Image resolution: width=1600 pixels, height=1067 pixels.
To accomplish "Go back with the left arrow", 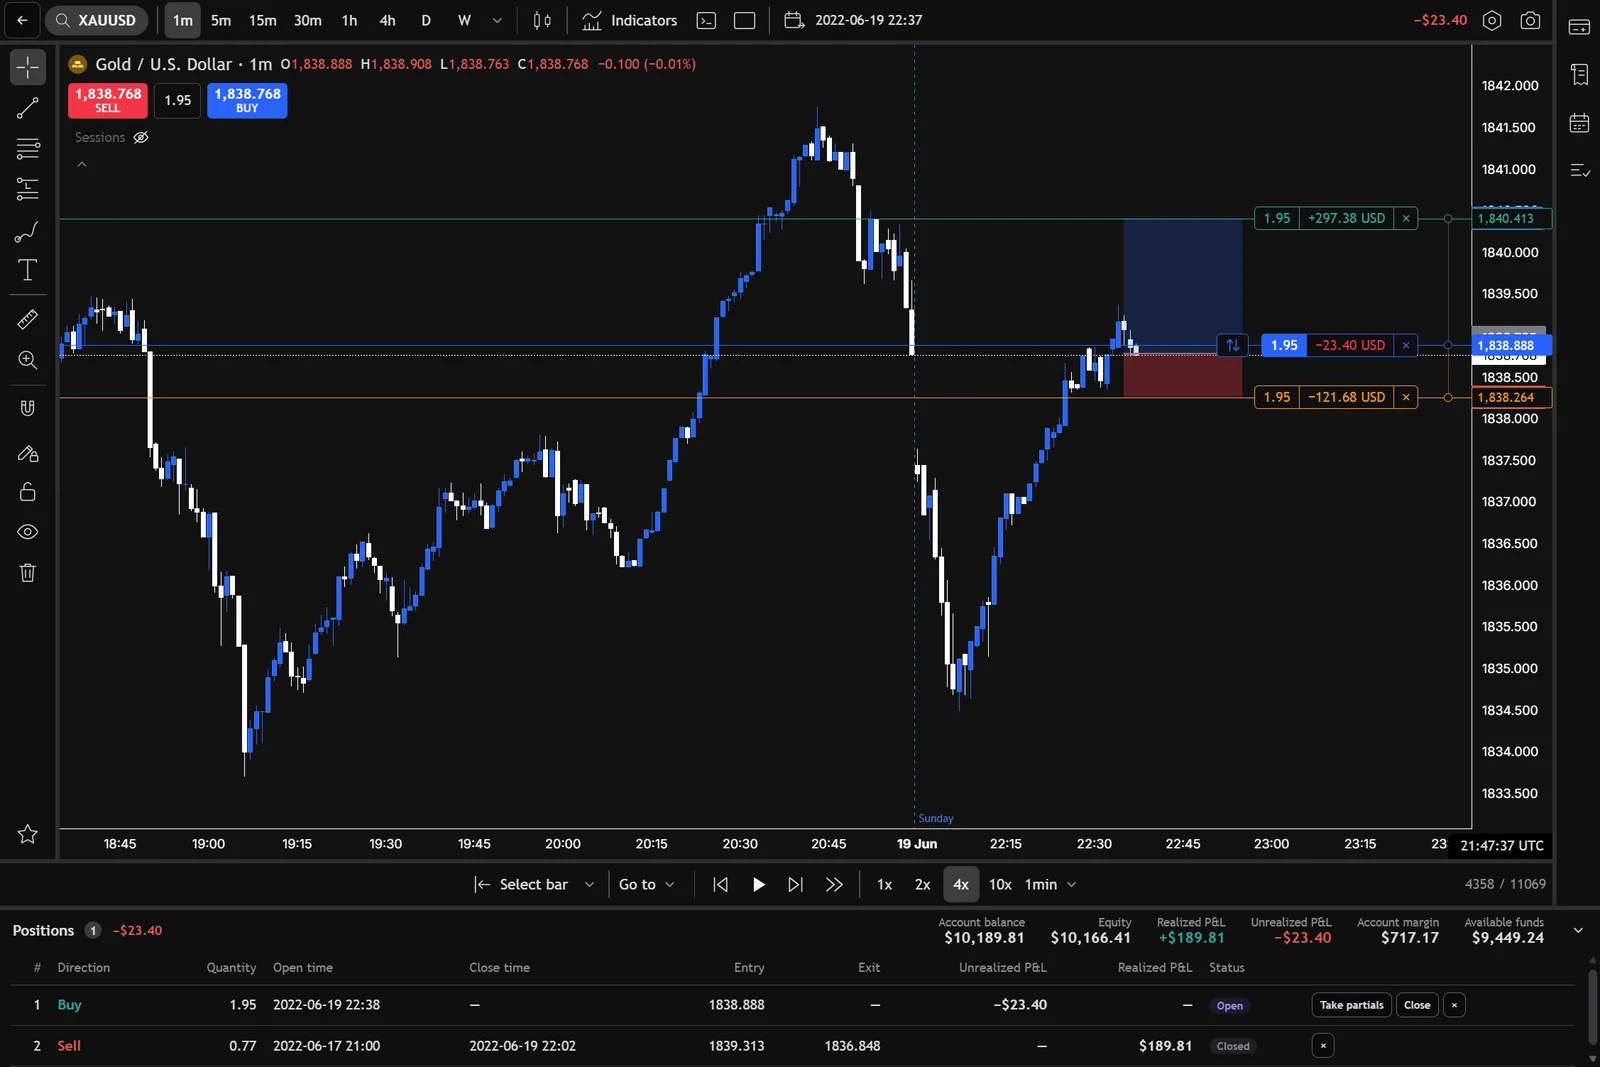I will (x=22, y=20).
